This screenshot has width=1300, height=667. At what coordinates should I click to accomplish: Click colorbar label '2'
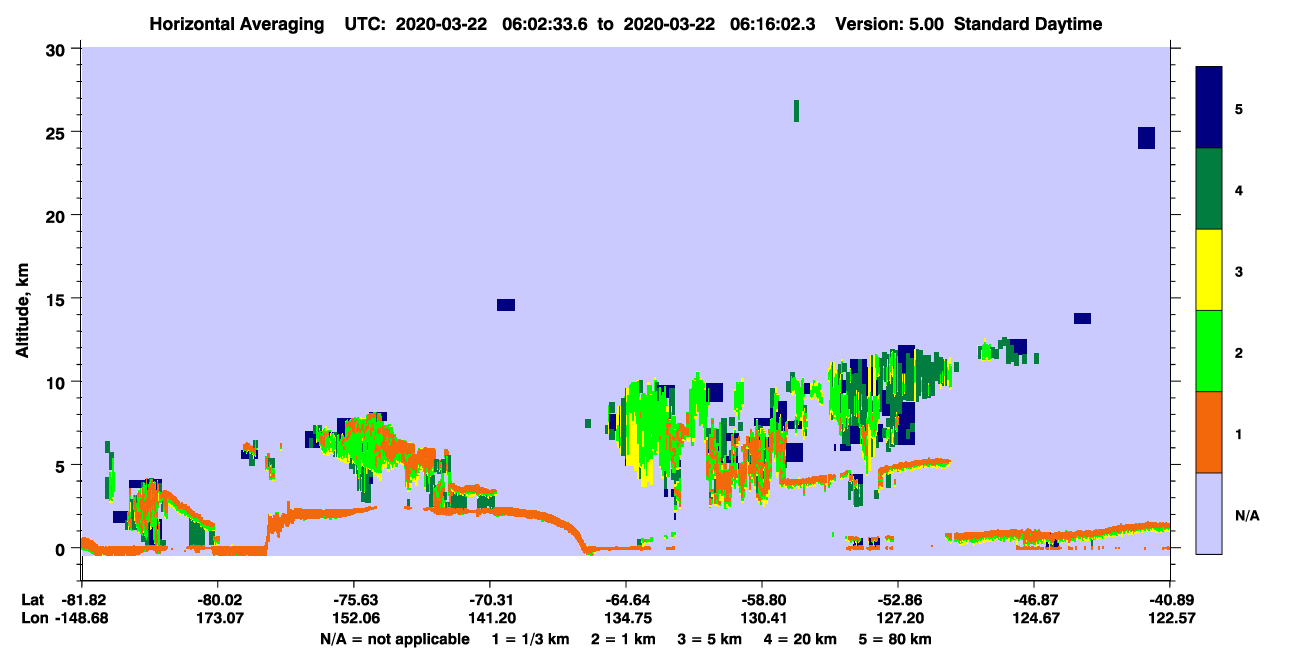point(1239,352)
